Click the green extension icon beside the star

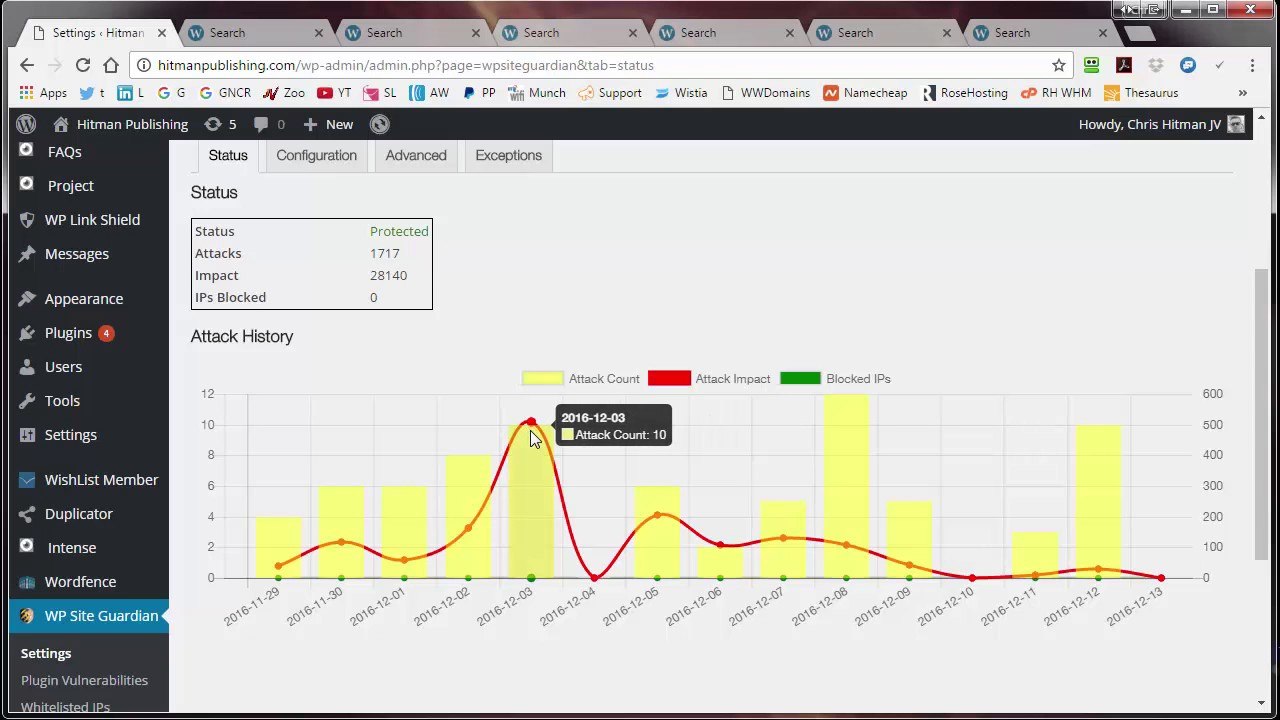click(1091, 65)
